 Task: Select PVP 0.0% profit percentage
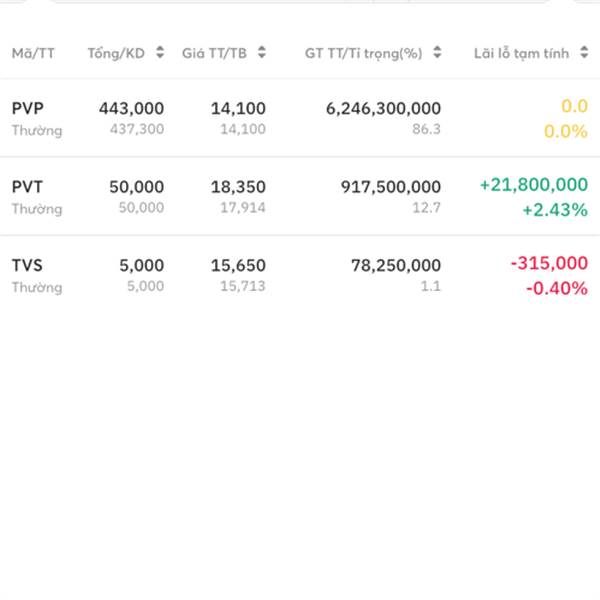pyautogui.click(x=565, y=131)
